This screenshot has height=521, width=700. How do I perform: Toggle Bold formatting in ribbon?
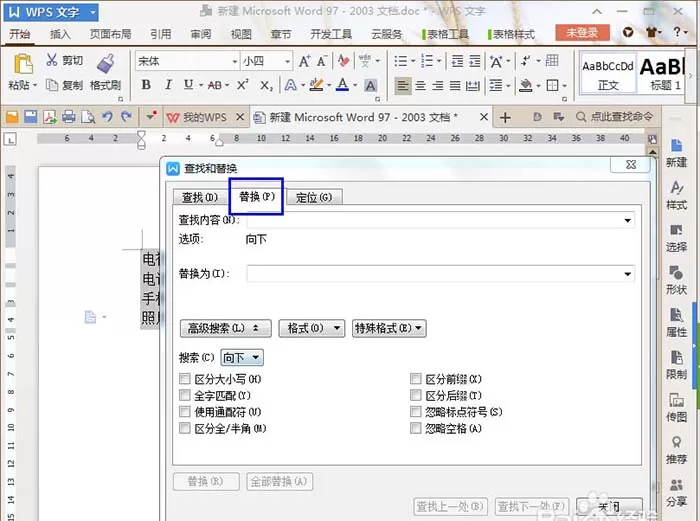[x=146, y=85]
